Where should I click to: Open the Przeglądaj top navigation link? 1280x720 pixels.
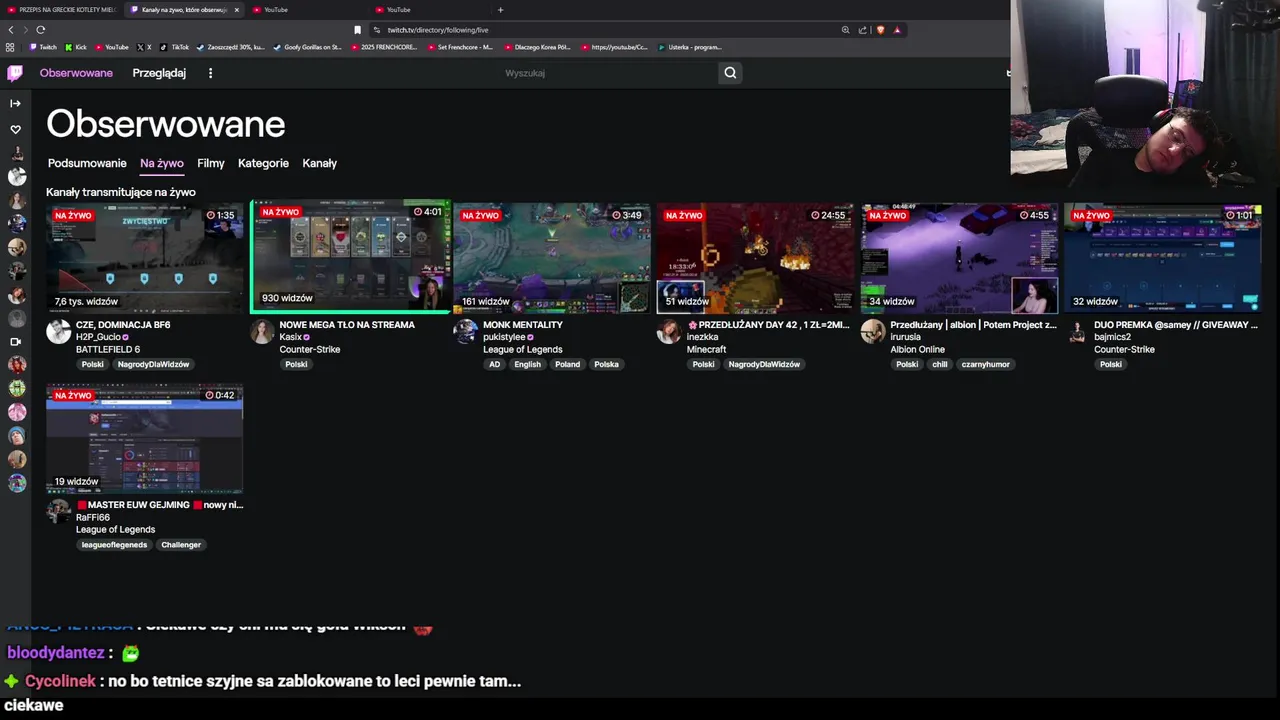pos(159,73)
